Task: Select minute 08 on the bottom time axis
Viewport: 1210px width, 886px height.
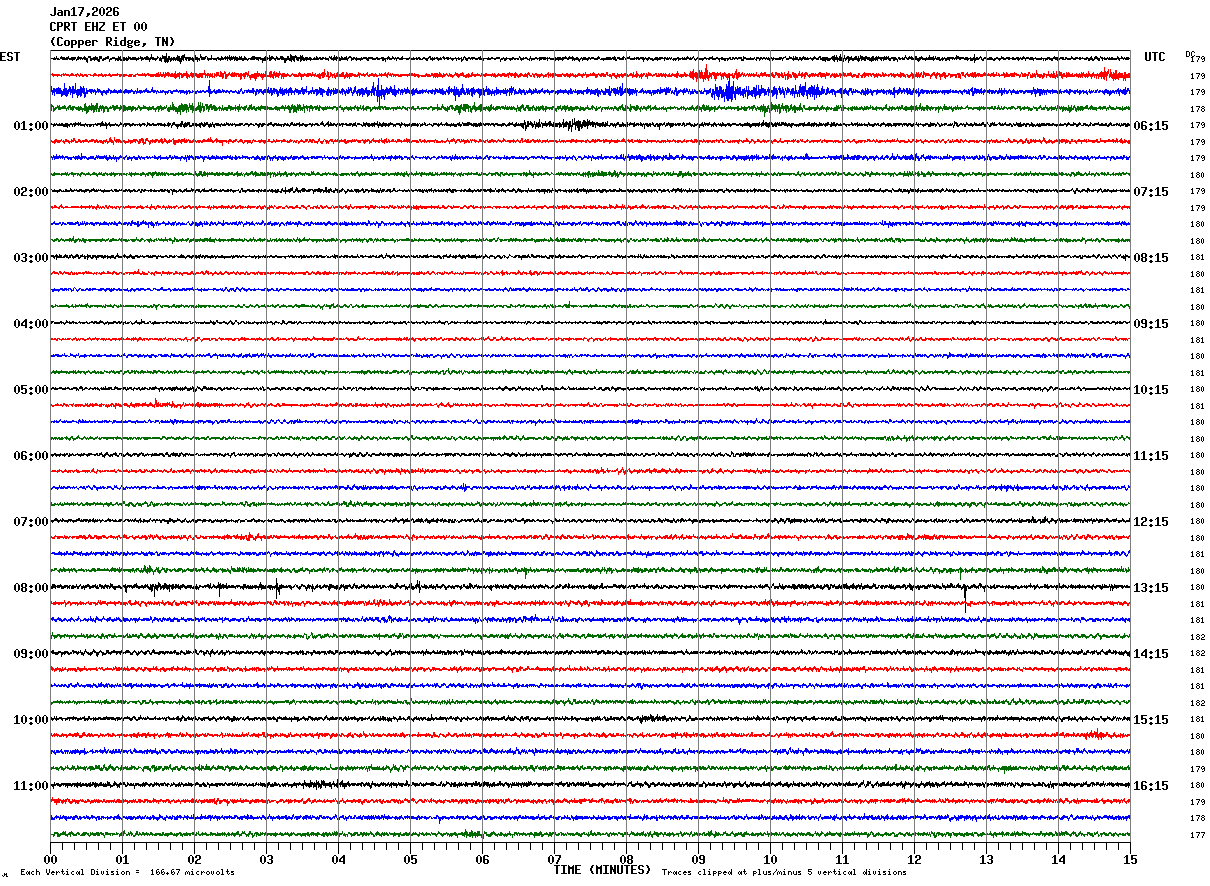Action: (x=626, y=859)
